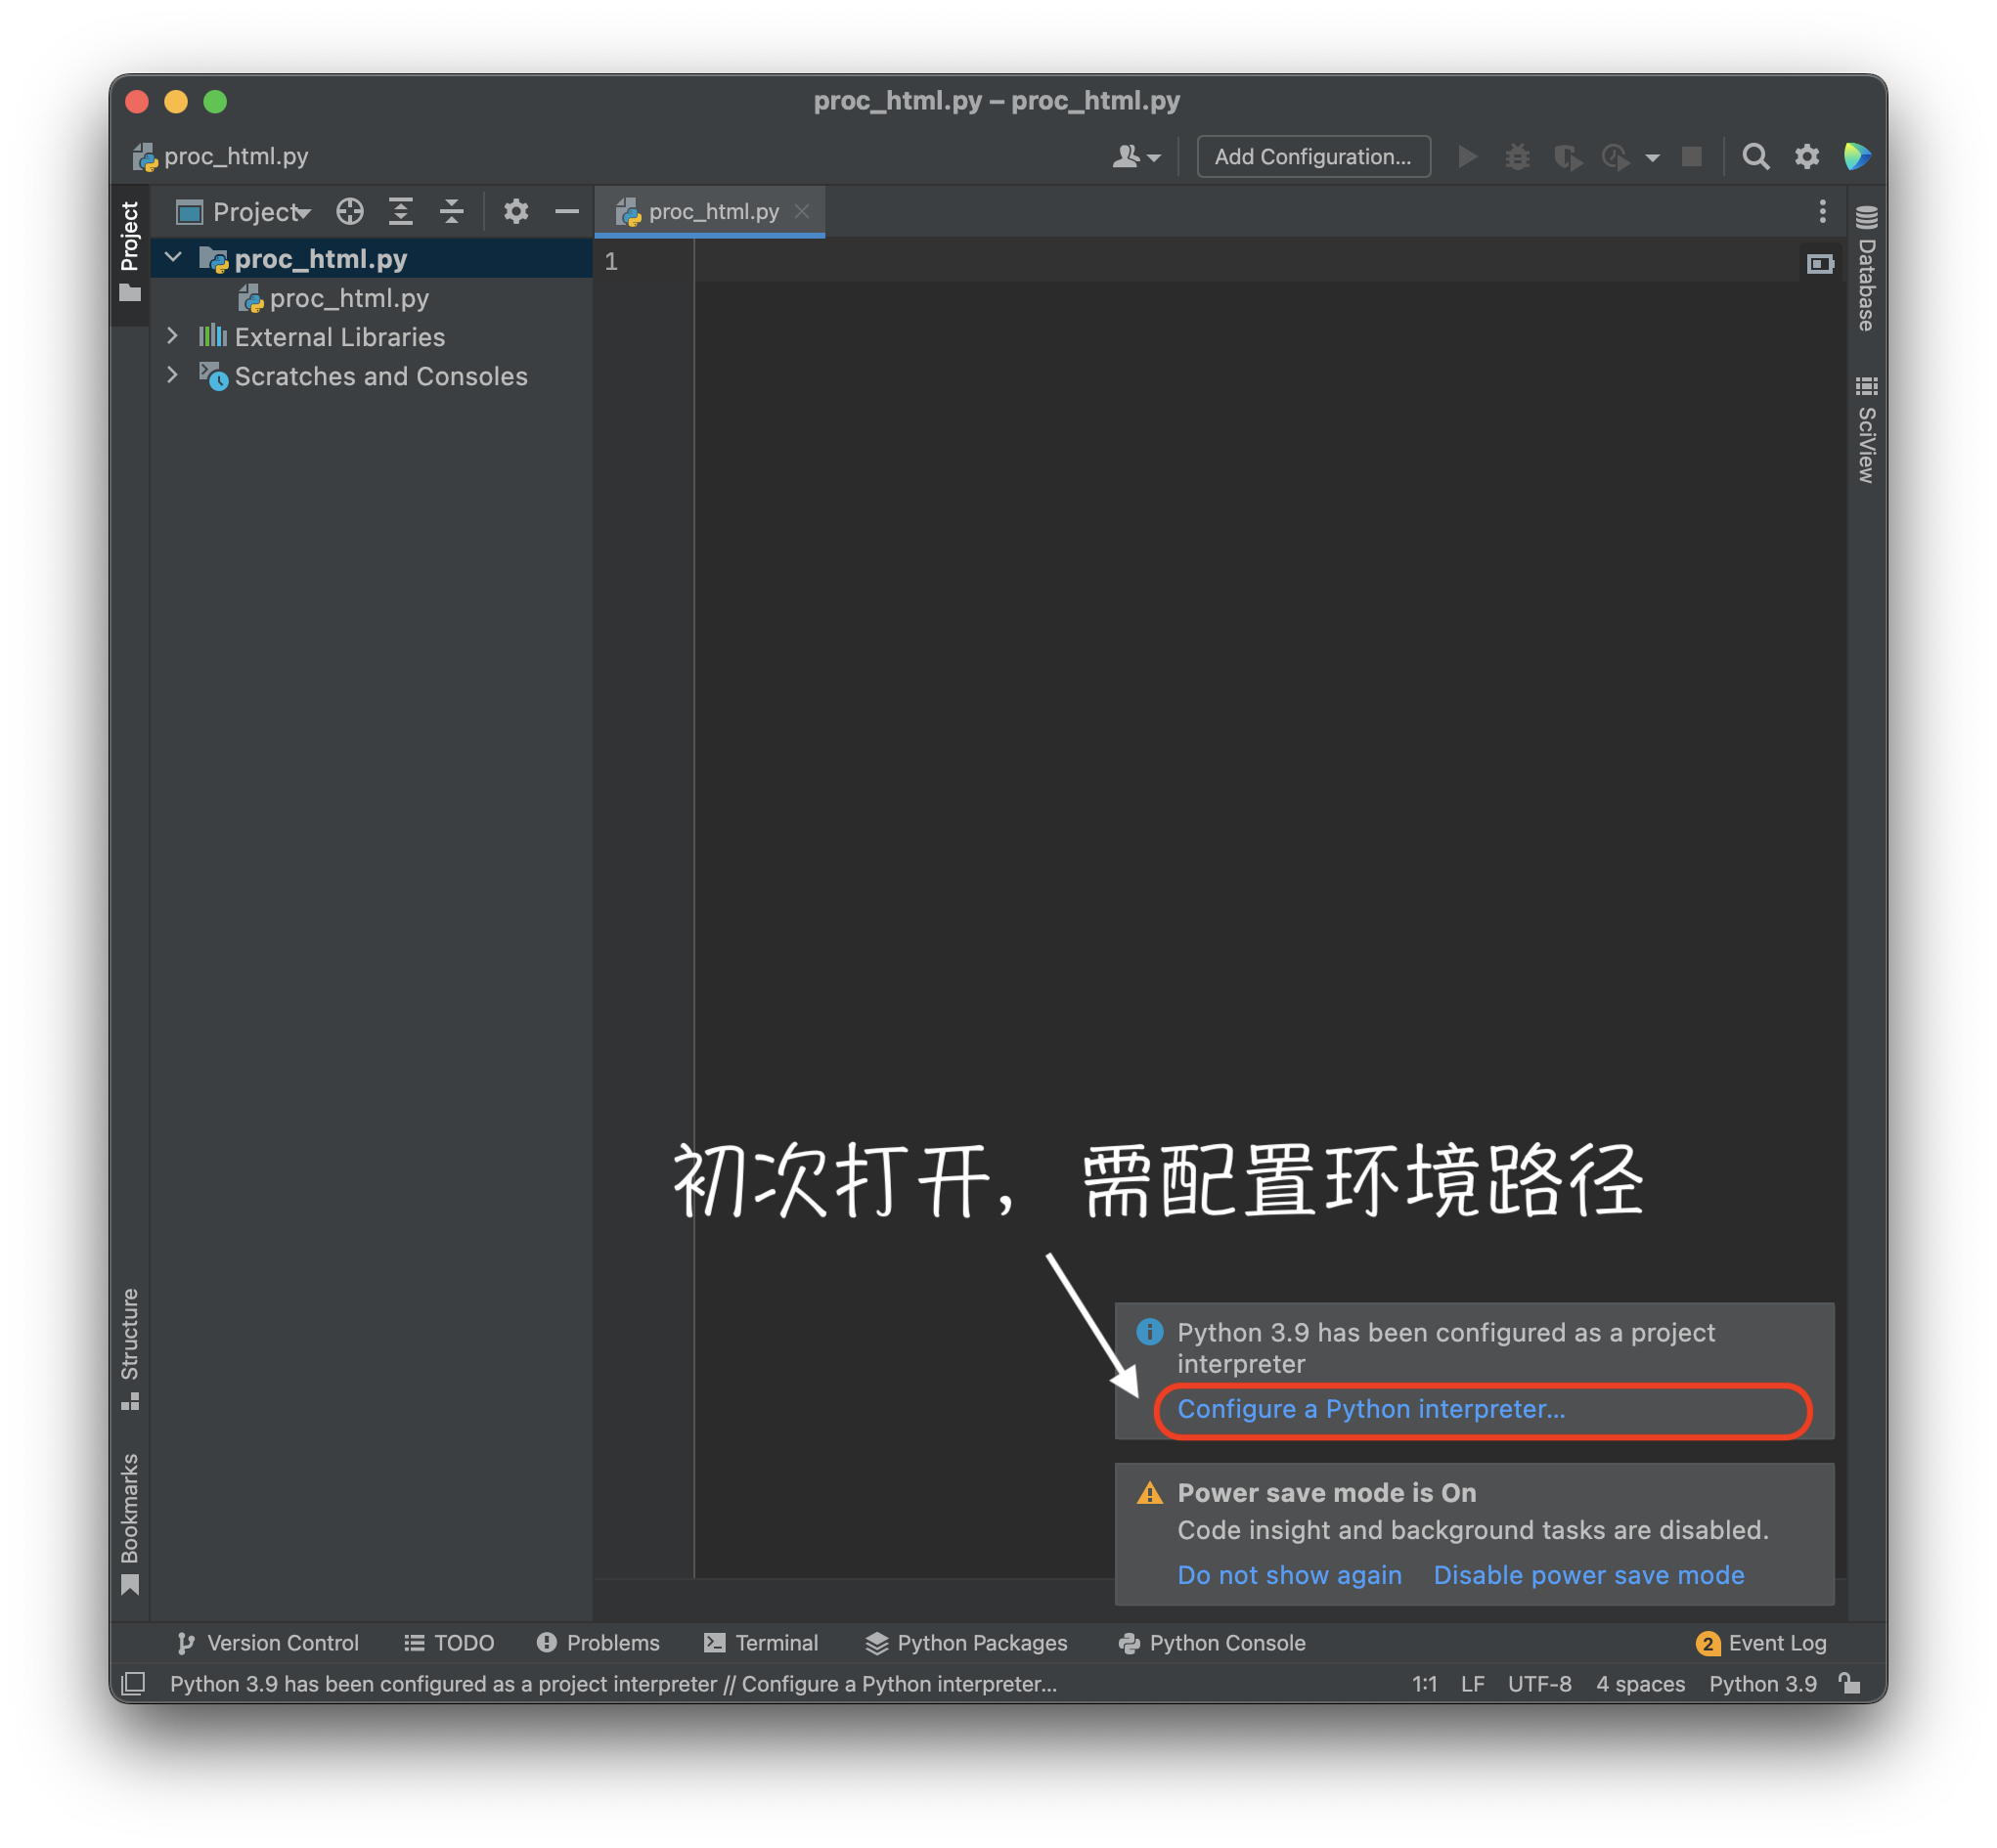This screenshot has width=1997, height=1848.
Task: Expand the External Libraries node
Action: coord(172,336)
